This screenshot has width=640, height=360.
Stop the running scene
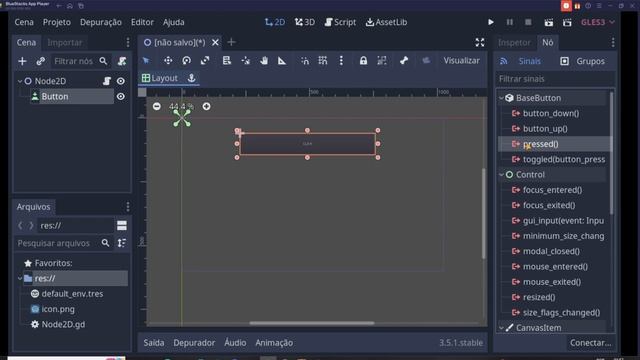tap(528, 22)
